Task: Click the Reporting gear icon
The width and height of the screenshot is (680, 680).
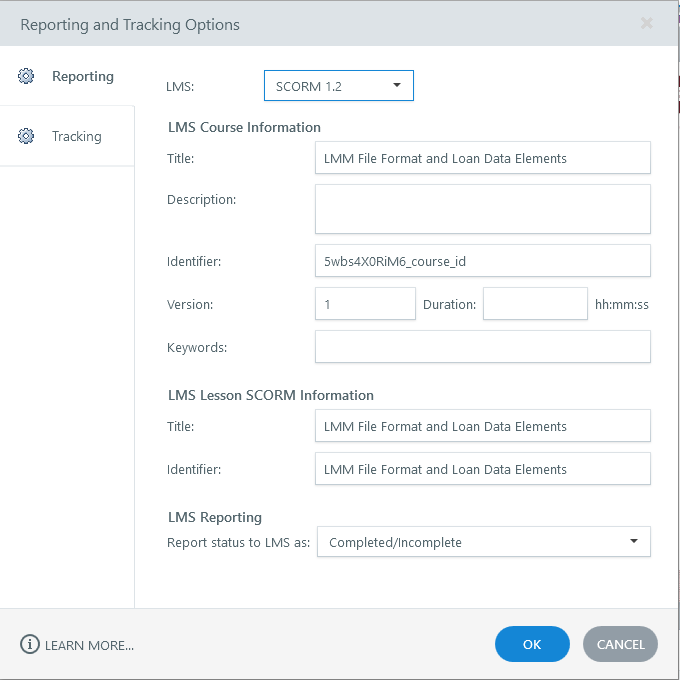Action: (x=27, y=76)
